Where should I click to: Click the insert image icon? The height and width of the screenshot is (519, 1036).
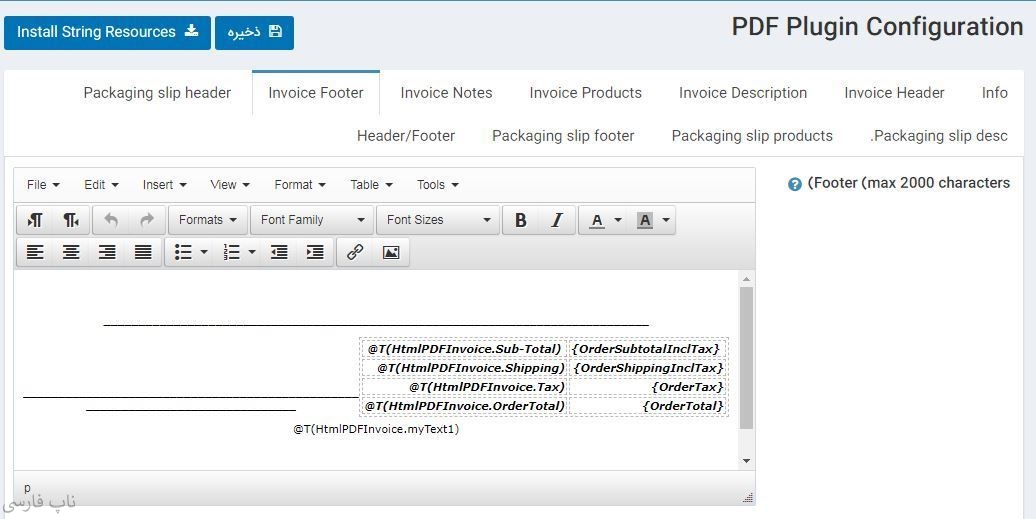coord(391,252)
